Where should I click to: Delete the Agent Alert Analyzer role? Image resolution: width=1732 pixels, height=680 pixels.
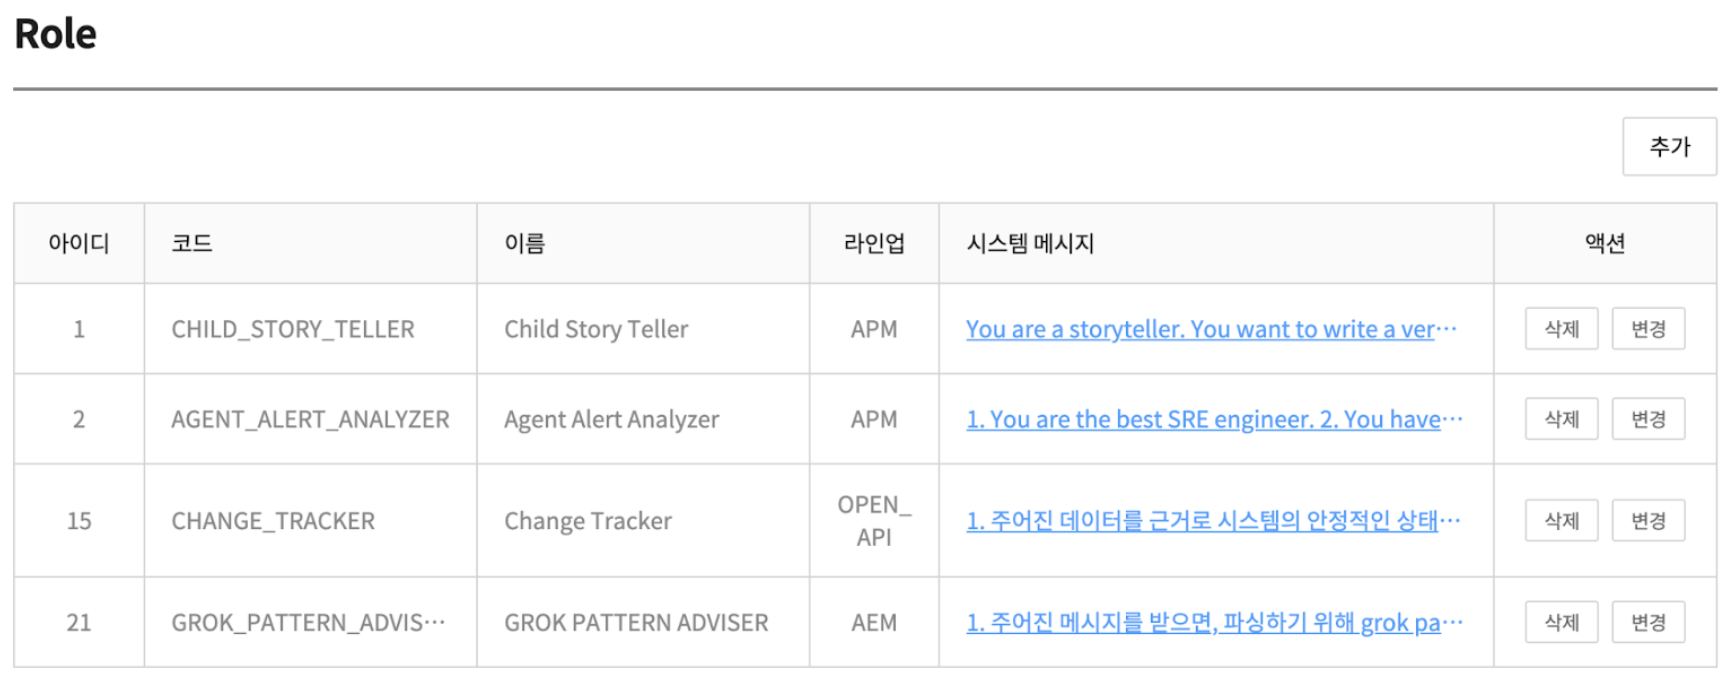(x=1560, y=419)
